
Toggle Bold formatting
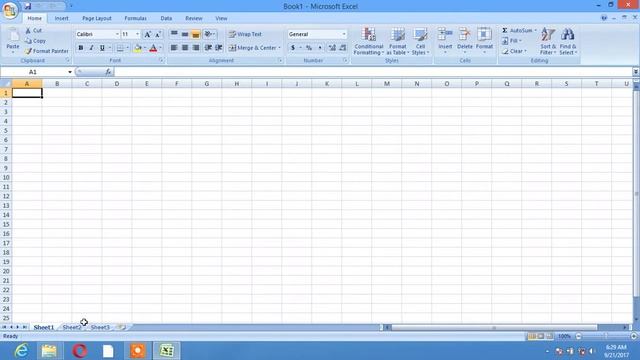click(x=81, y=48)
